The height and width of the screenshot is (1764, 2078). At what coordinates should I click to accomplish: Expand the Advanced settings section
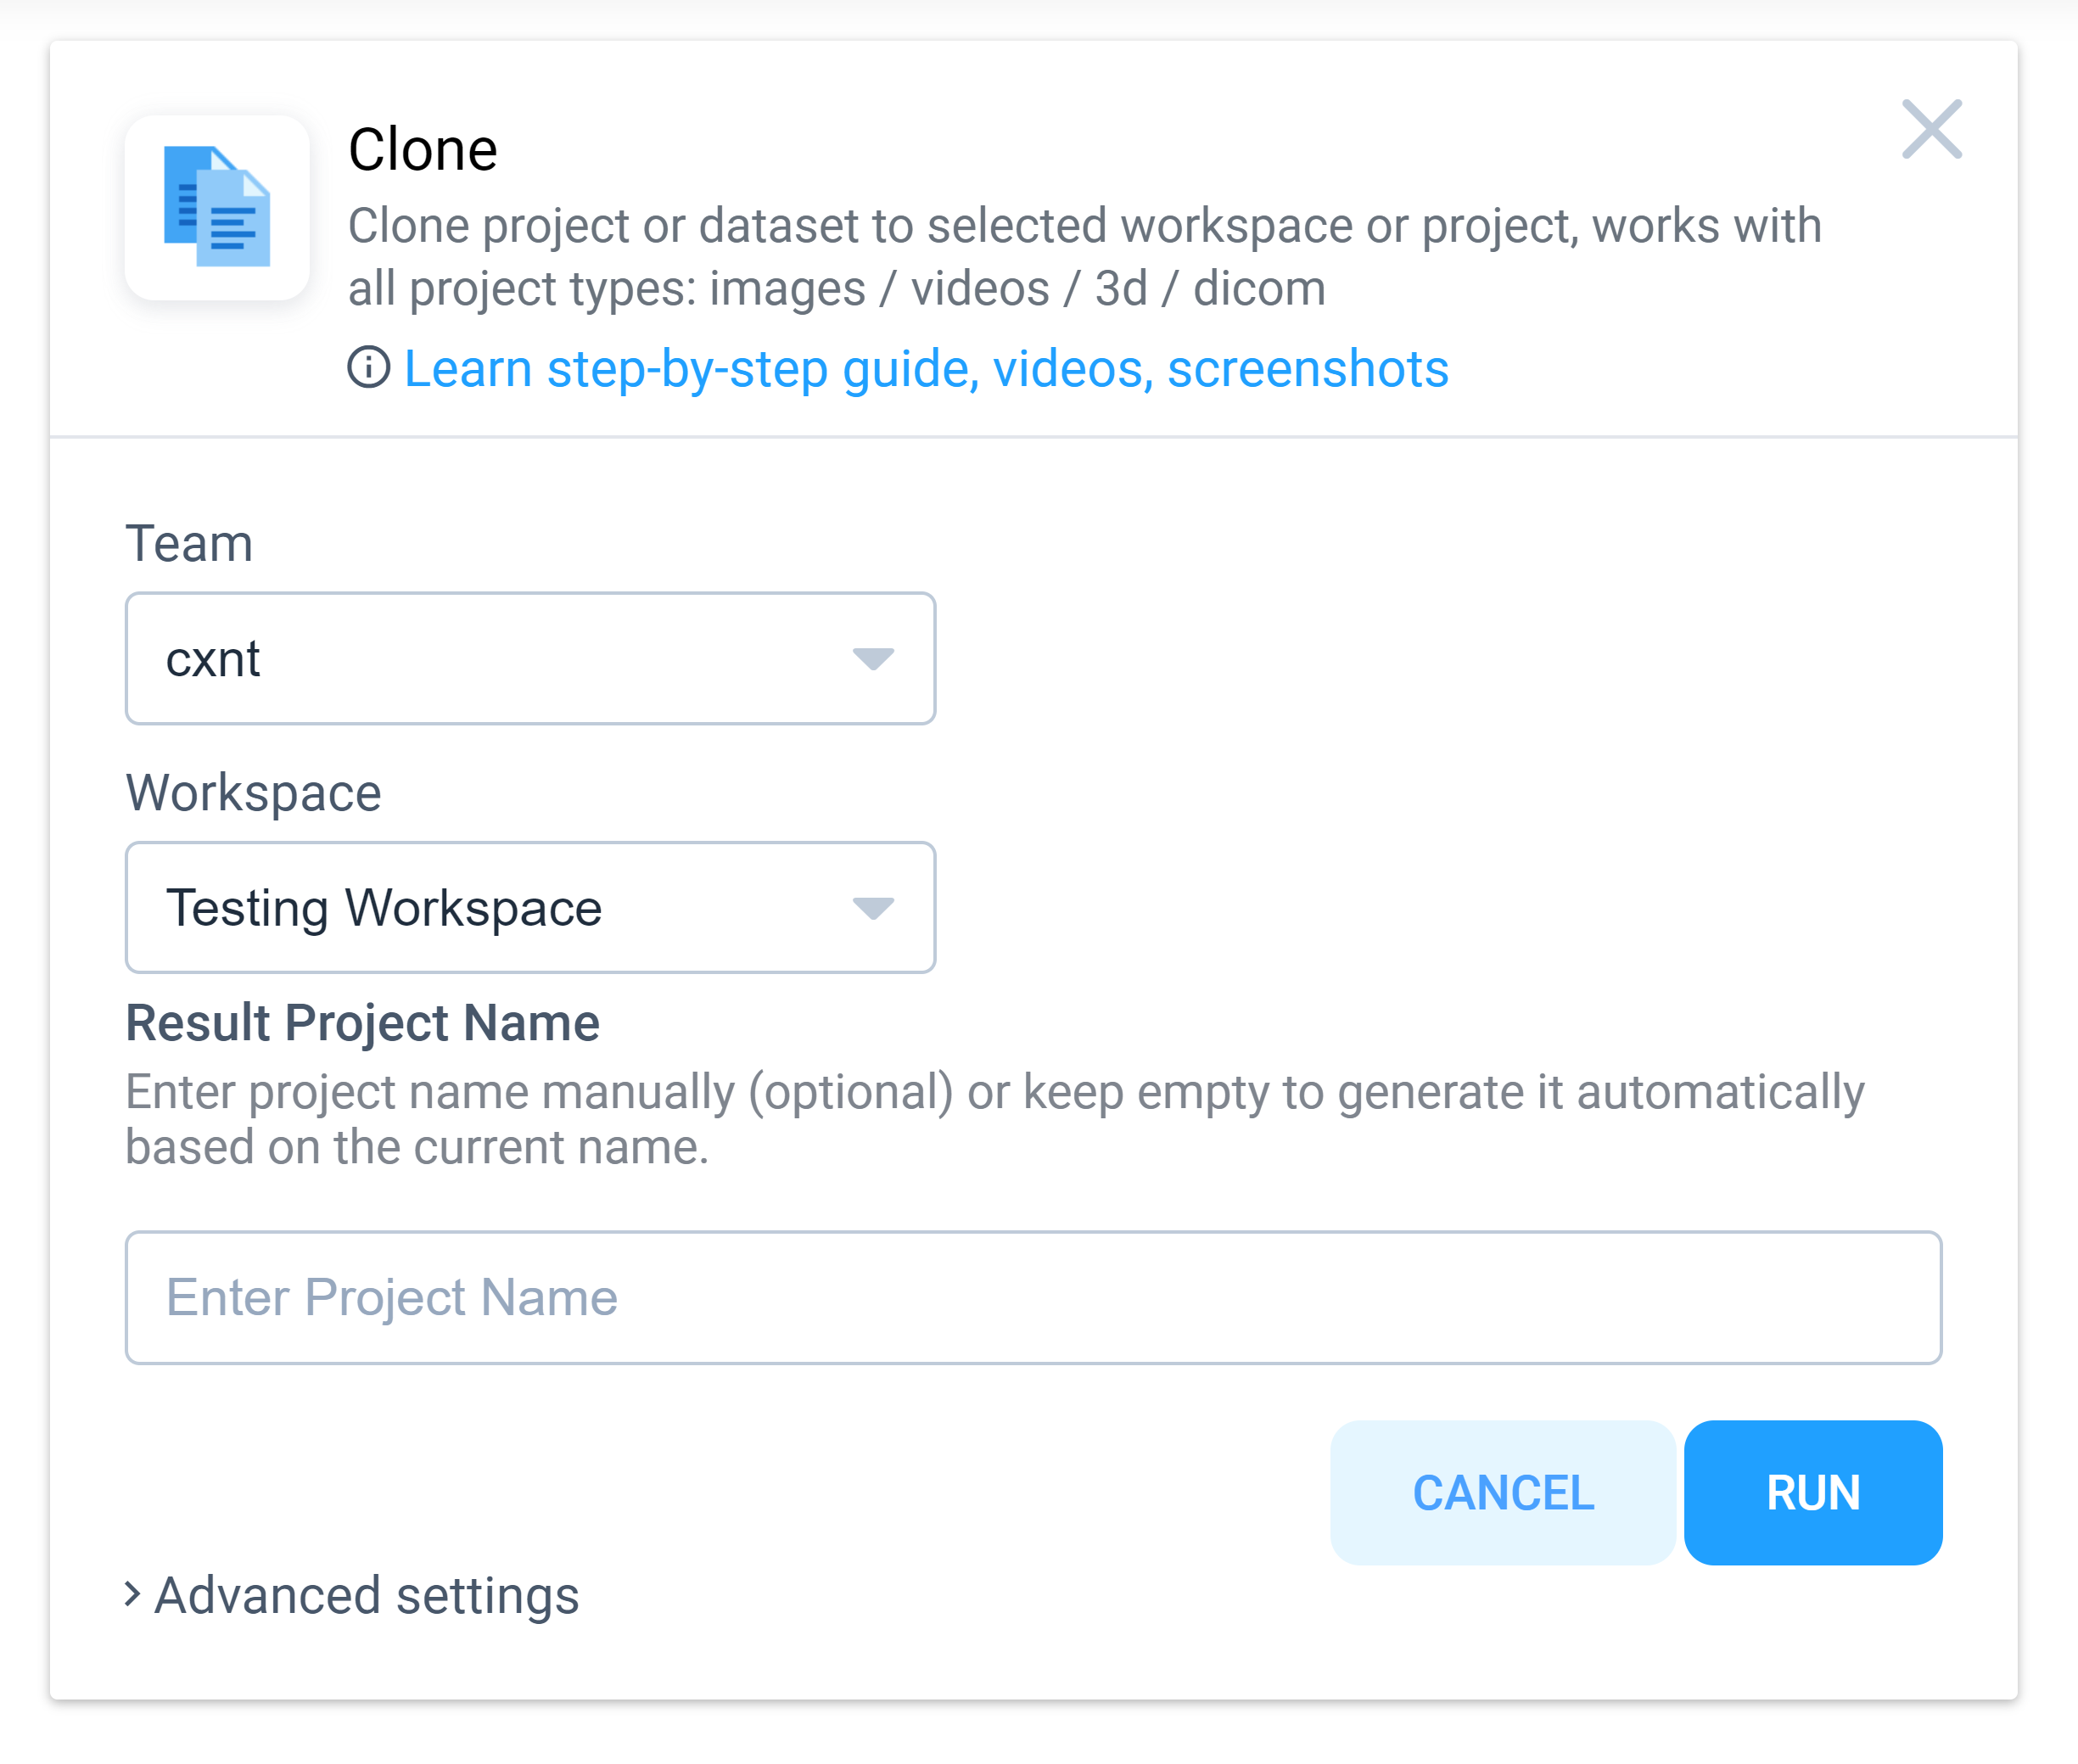[365, 1595]
